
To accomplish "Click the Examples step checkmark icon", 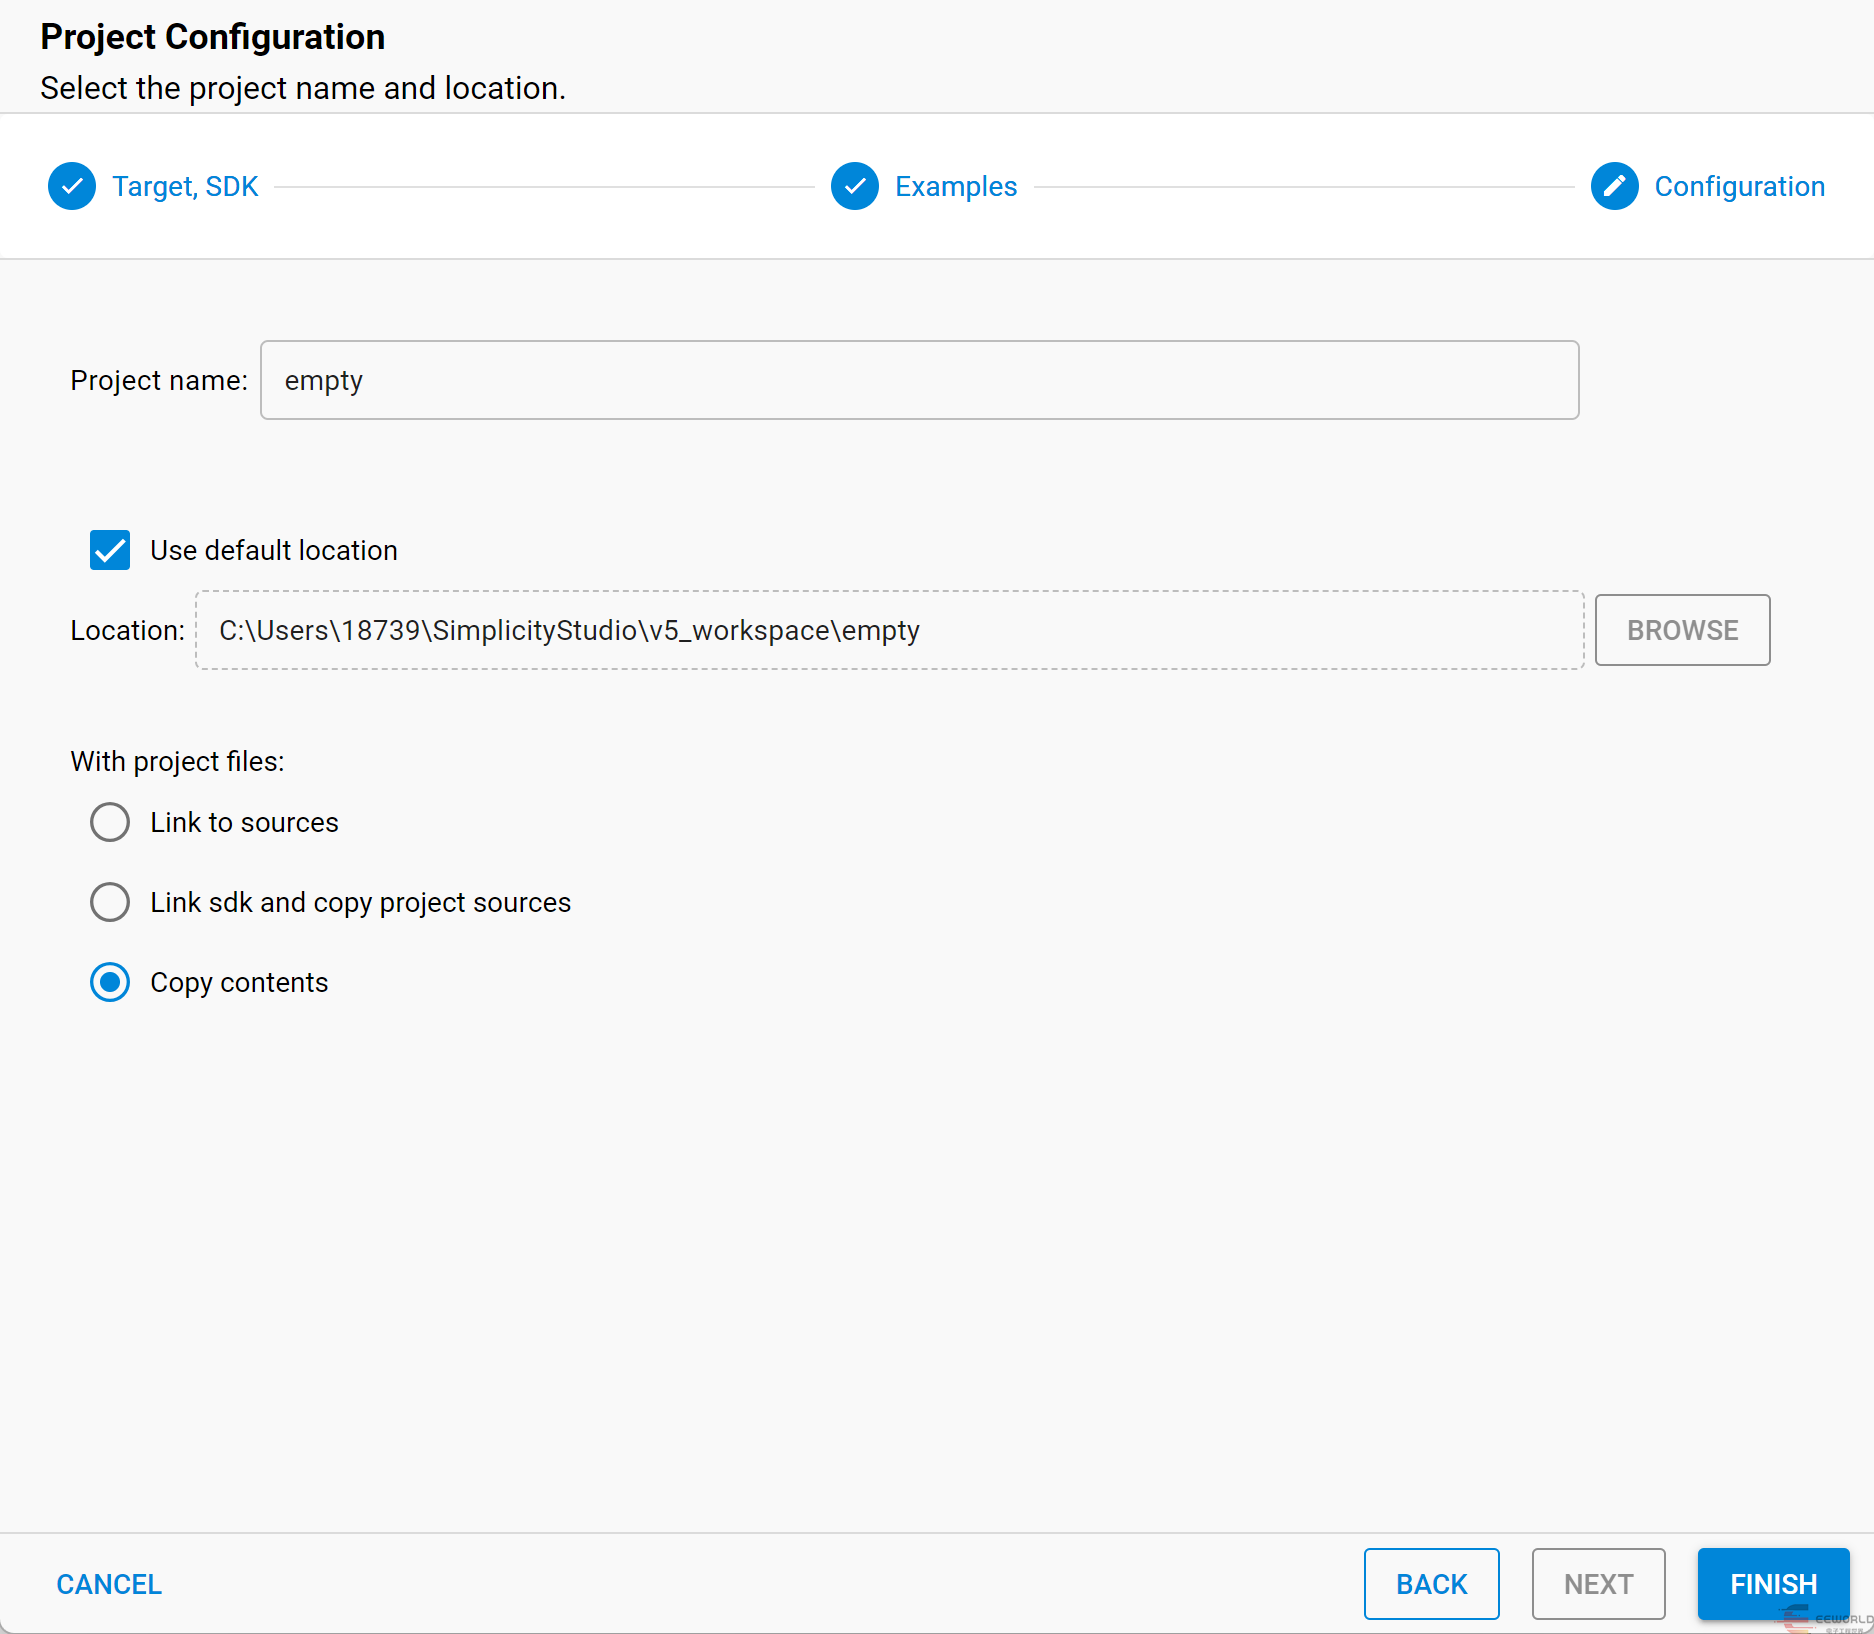I will pos(855,186).
